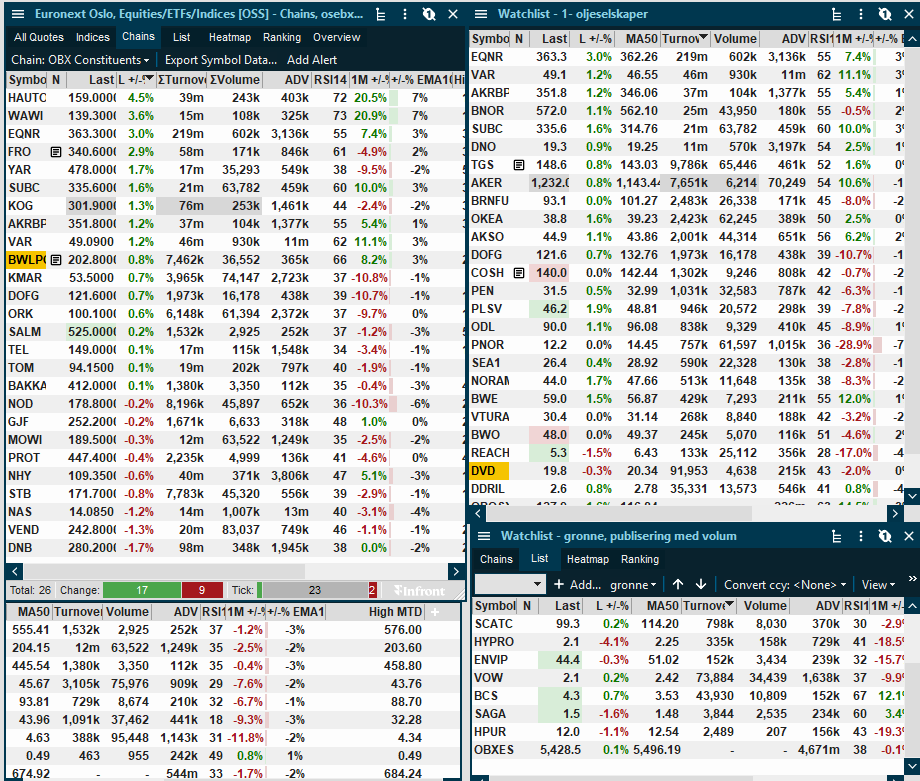Screen dimensions: 920x781
Task: Expand the empty symbol combo box
Action: coord(510,584)
